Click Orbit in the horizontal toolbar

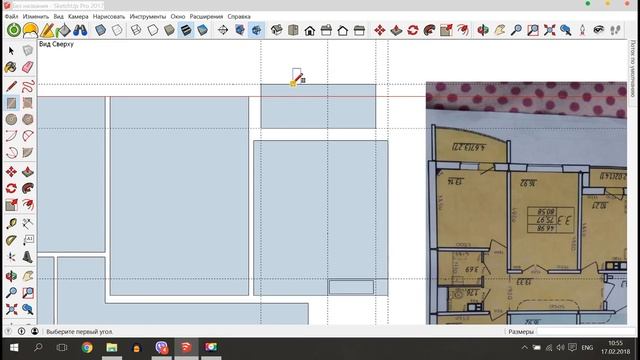point(483,30)
